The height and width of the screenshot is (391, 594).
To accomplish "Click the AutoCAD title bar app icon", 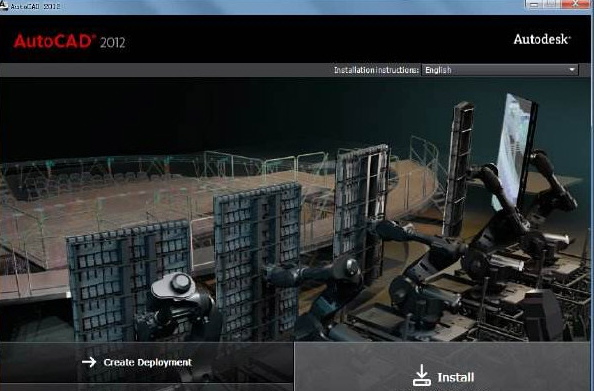I will pos(4,5).
